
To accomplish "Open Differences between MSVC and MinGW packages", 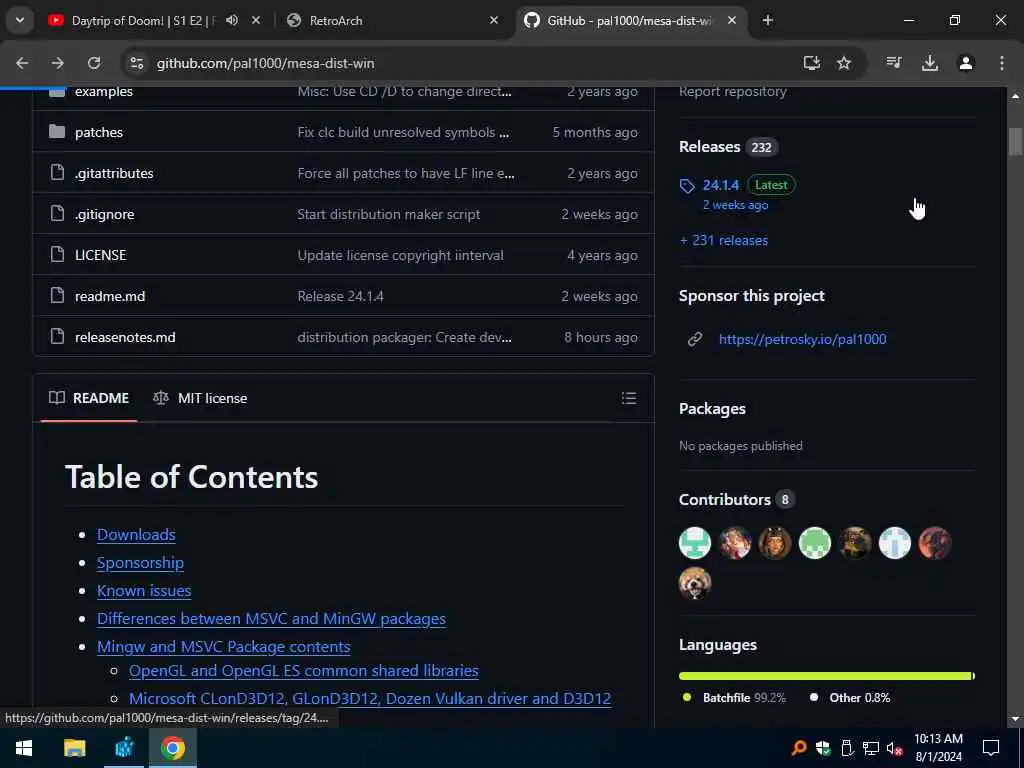I will pos(271,618).
